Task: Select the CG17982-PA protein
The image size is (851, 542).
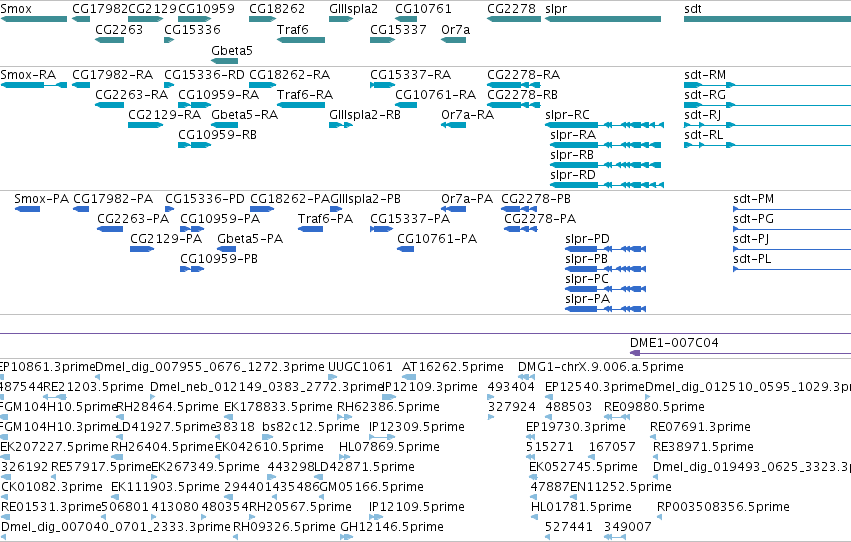Action: click(x=81, y=209)
